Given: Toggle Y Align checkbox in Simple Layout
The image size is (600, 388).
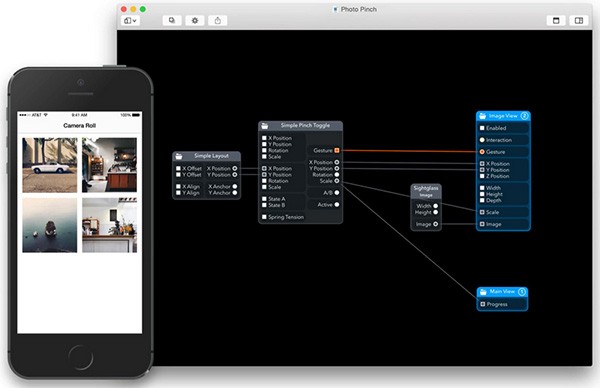Looking at the screenshot, I should pos(178,193).
